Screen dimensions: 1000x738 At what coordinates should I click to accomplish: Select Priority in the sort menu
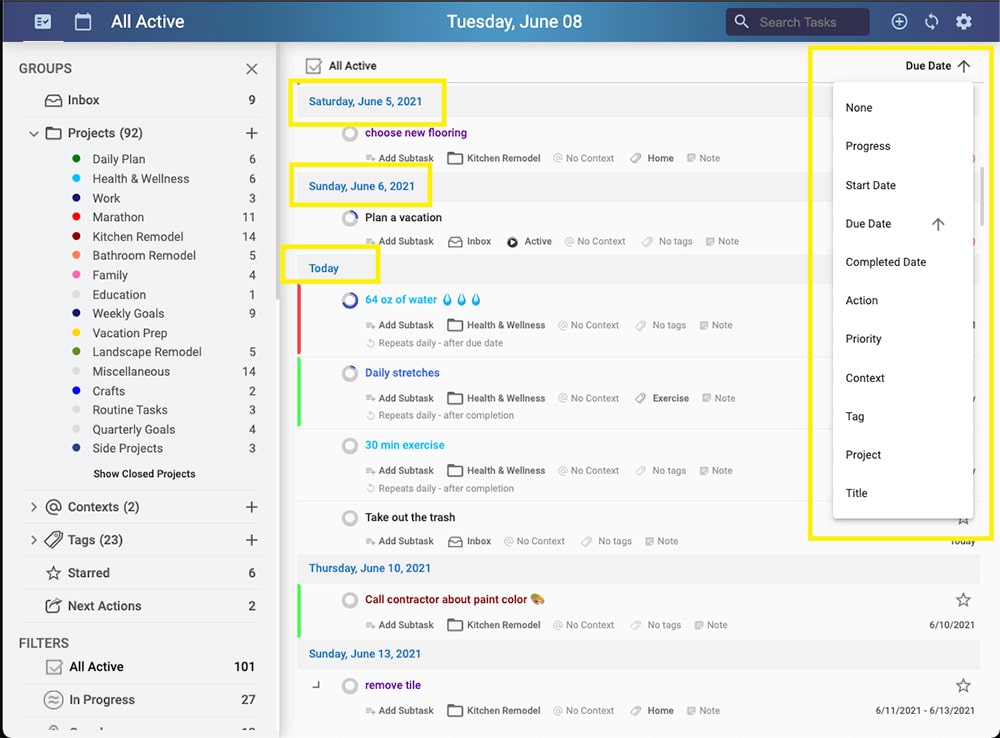(x=863, y=339)
